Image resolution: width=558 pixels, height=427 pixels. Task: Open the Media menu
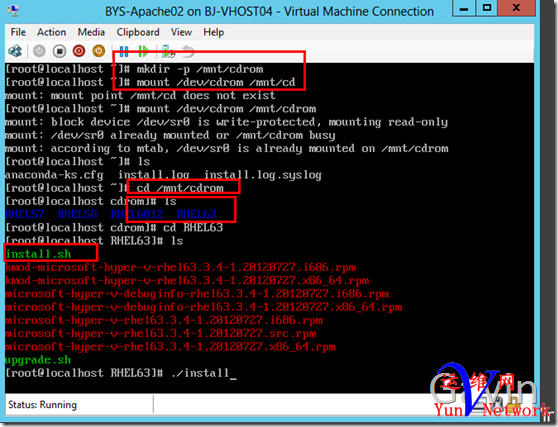pos(91,32)
